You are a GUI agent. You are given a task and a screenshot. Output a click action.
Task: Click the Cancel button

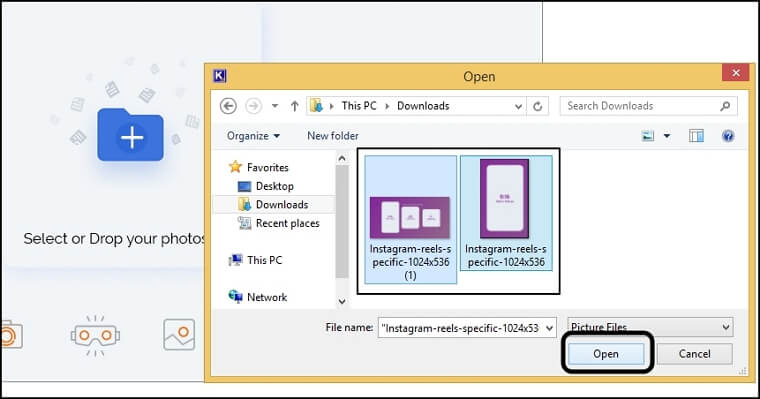coord(695,354)
